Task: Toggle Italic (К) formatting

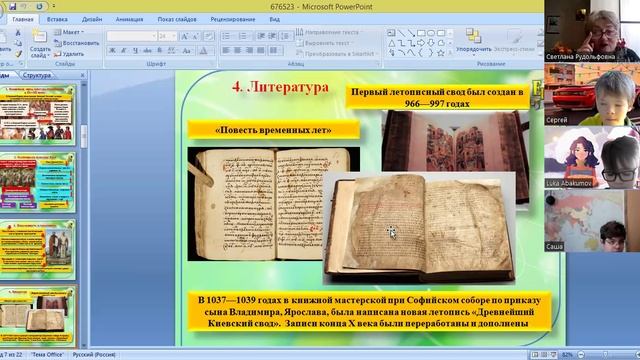Action: coord(124,51)
